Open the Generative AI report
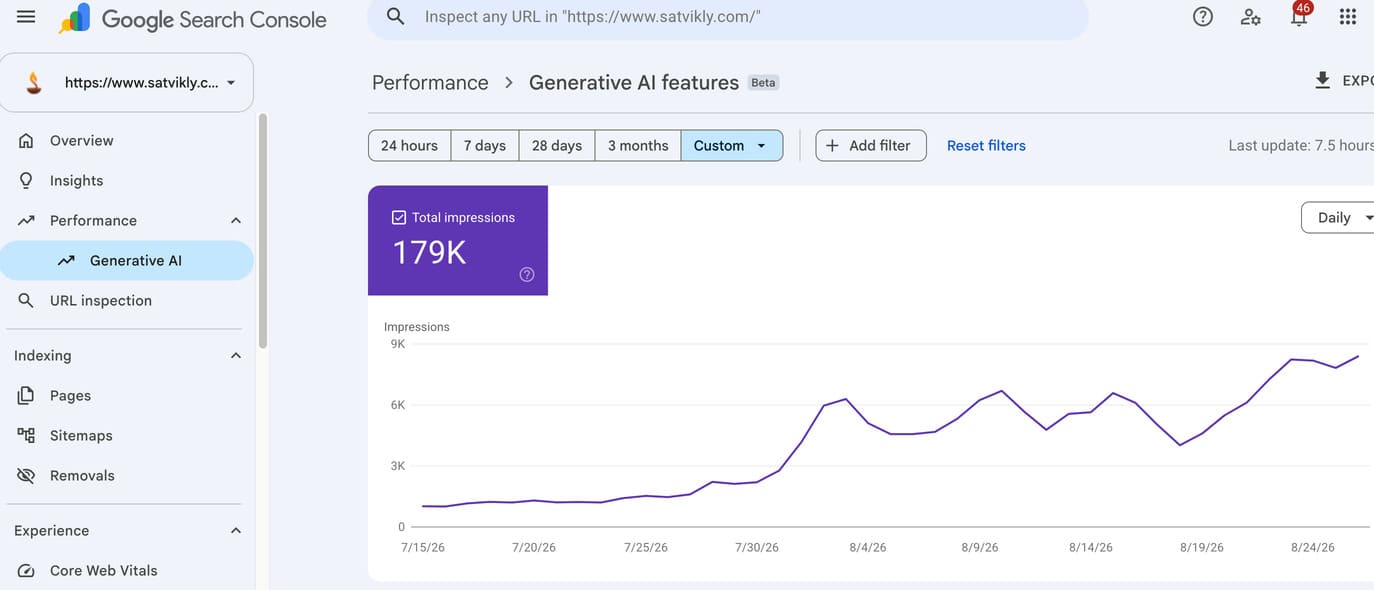This screenshot has width=1374, height=590. pyautogui.click(x=127, y=260)
